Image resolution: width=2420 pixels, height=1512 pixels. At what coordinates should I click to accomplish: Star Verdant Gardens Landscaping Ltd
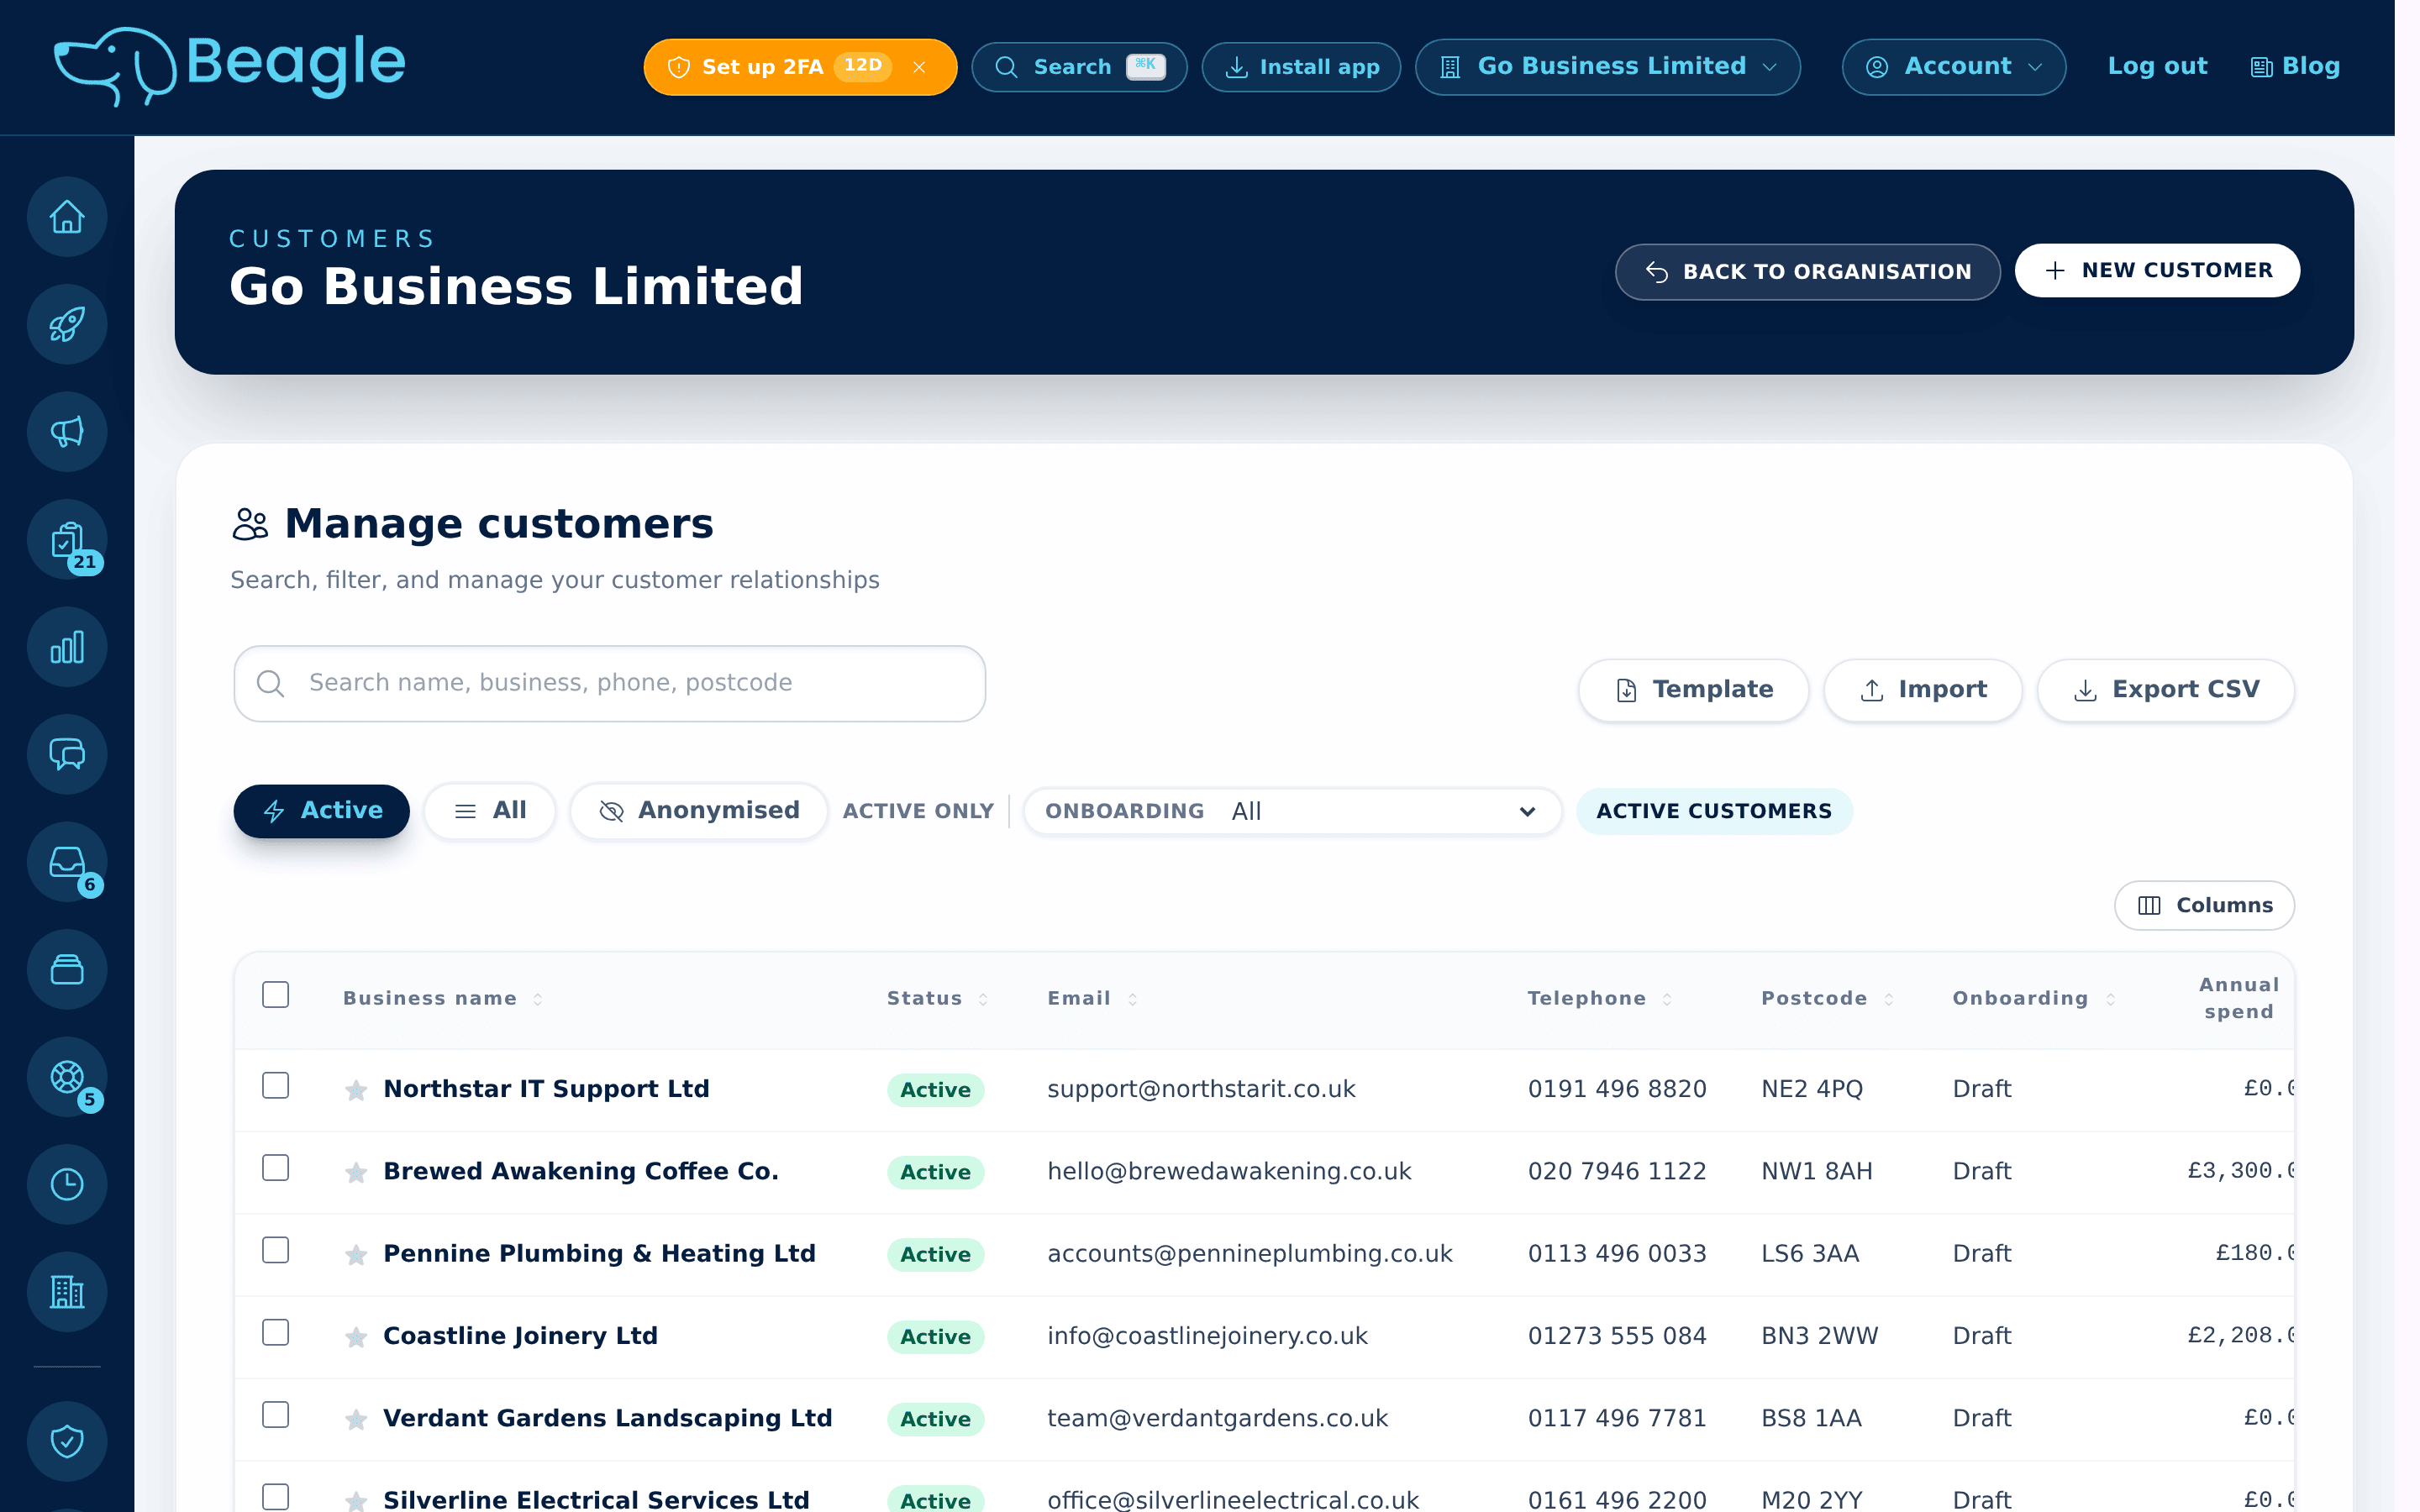tap(356, 1419)
